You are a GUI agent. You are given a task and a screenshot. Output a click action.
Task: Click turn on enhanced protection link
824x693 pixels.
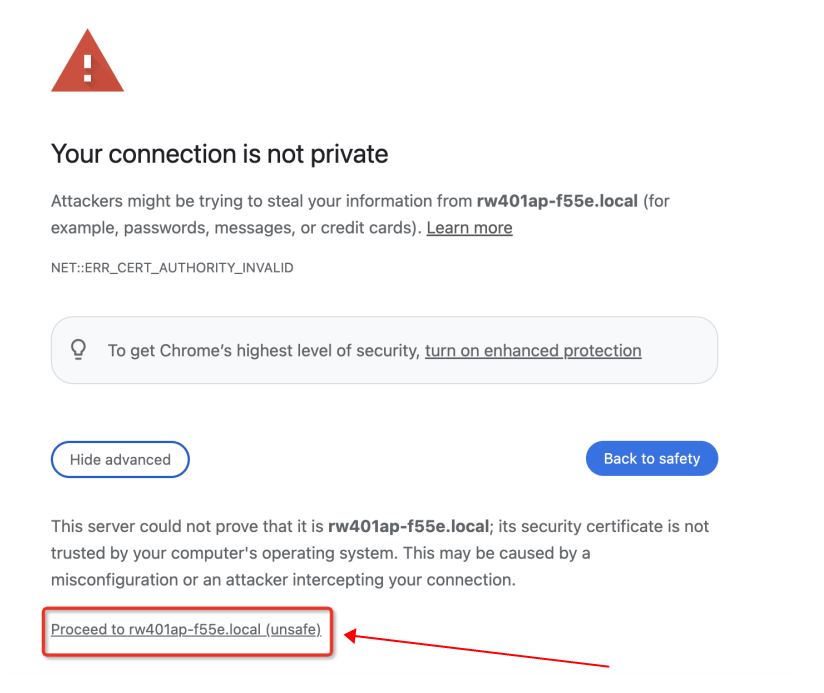click(533, 350)
